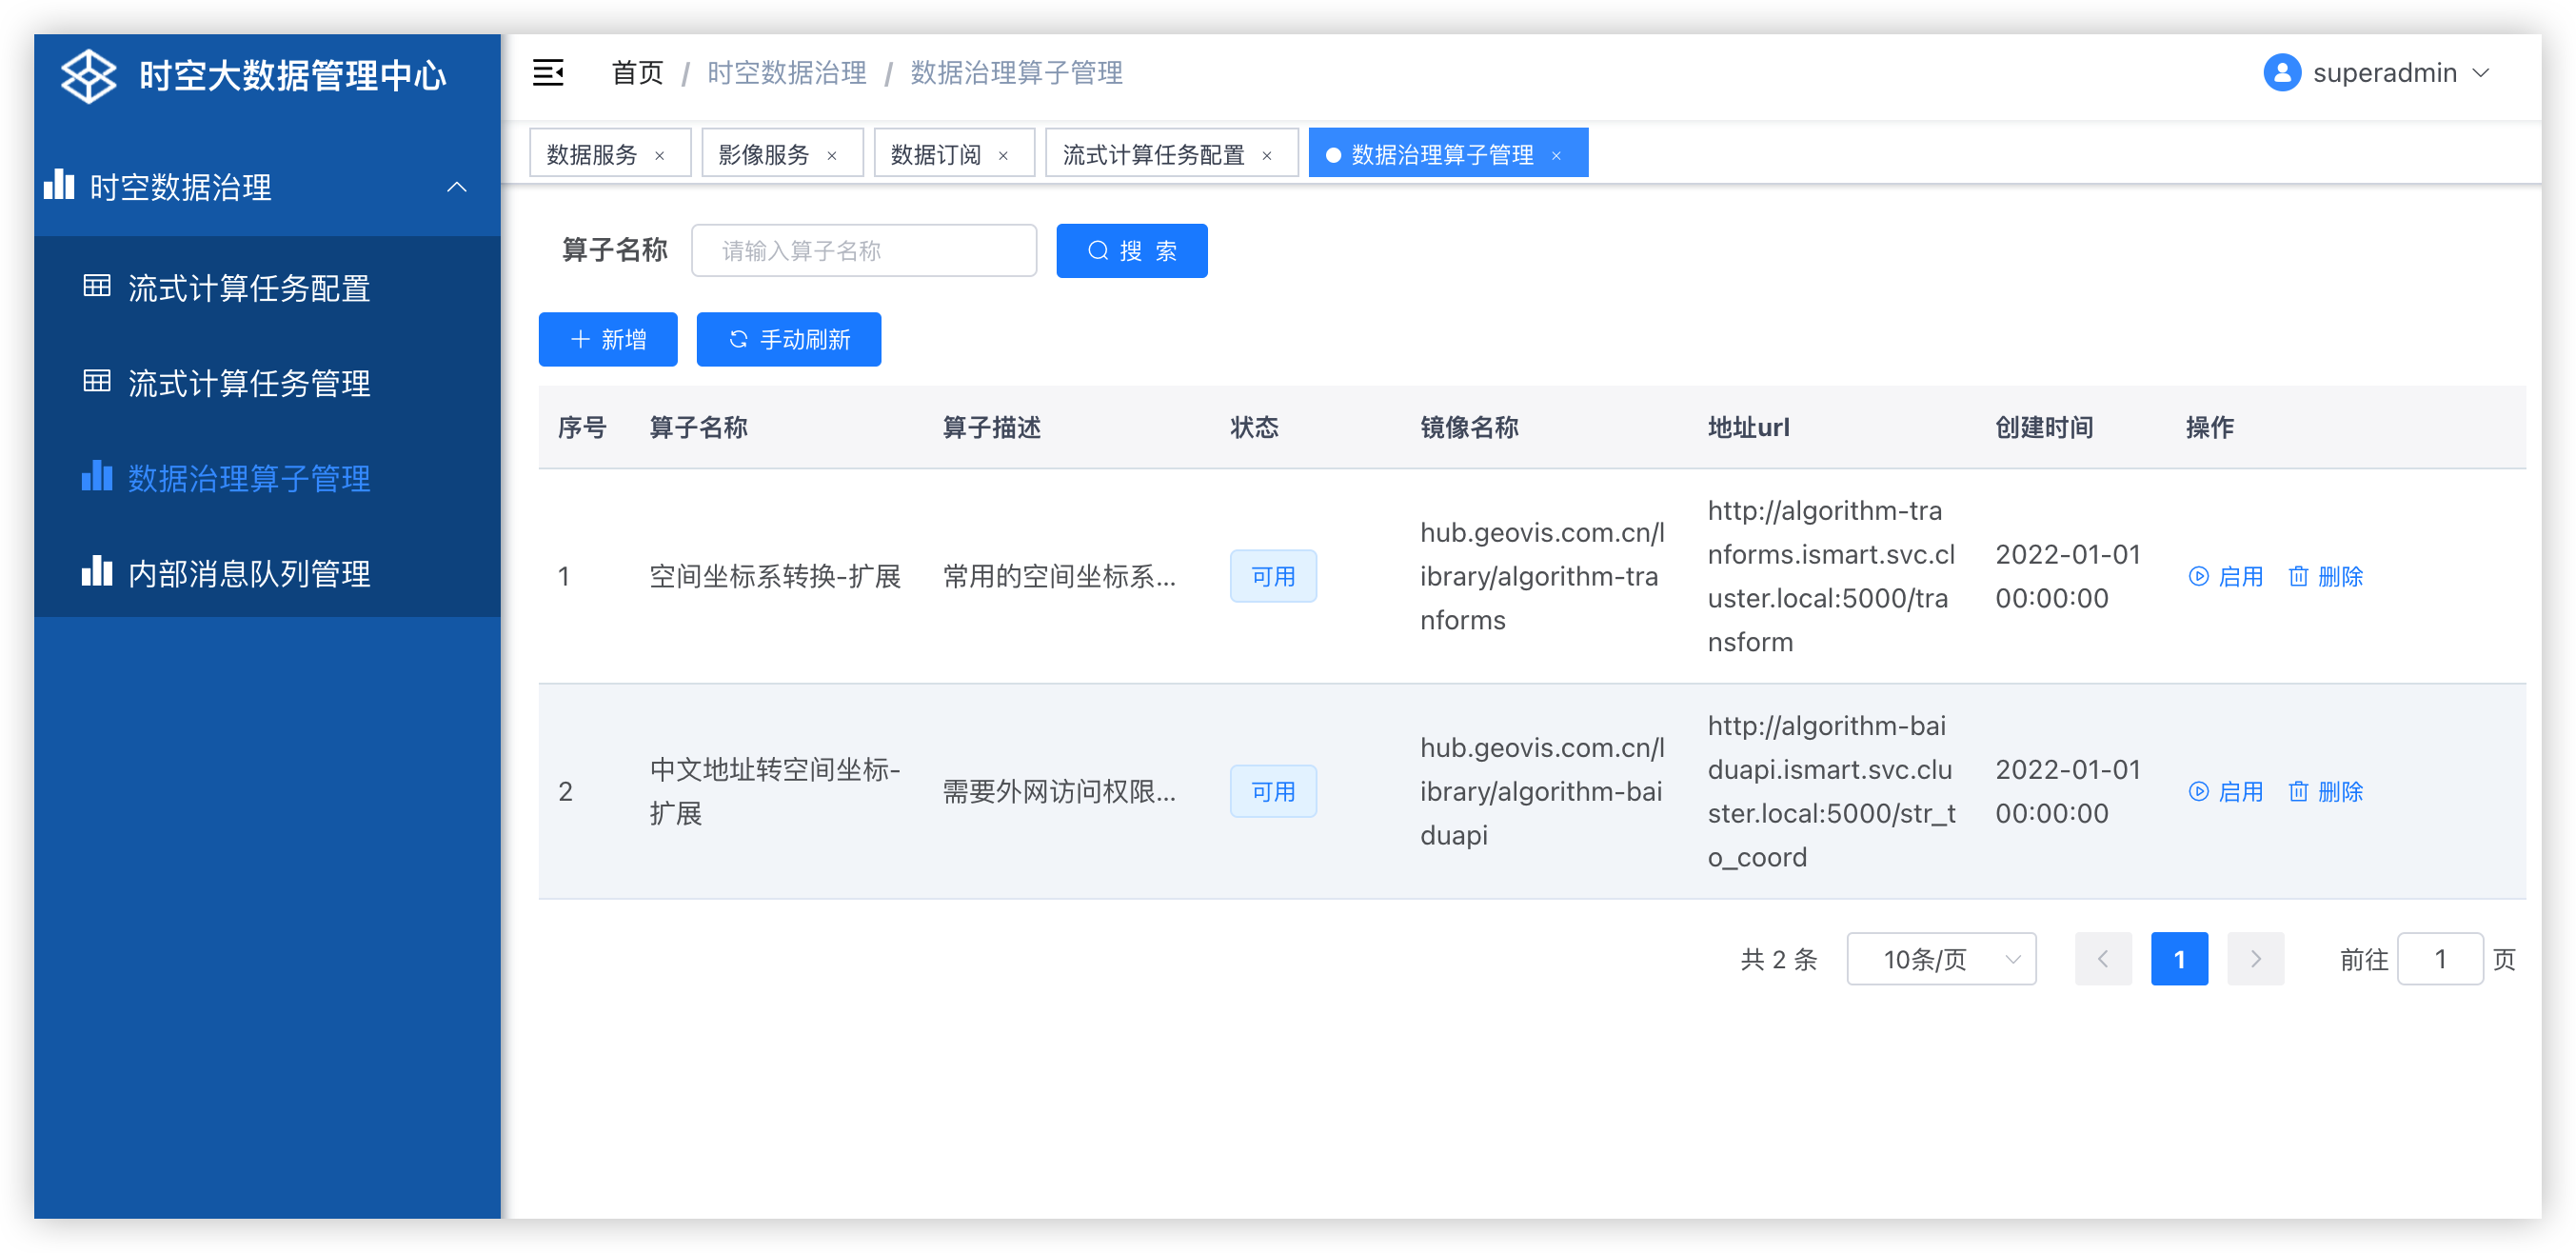2576x1253 pixels.
Task: Click 删除 for 空间坐标系转换-扩展 row
Action: (2325, 577)
